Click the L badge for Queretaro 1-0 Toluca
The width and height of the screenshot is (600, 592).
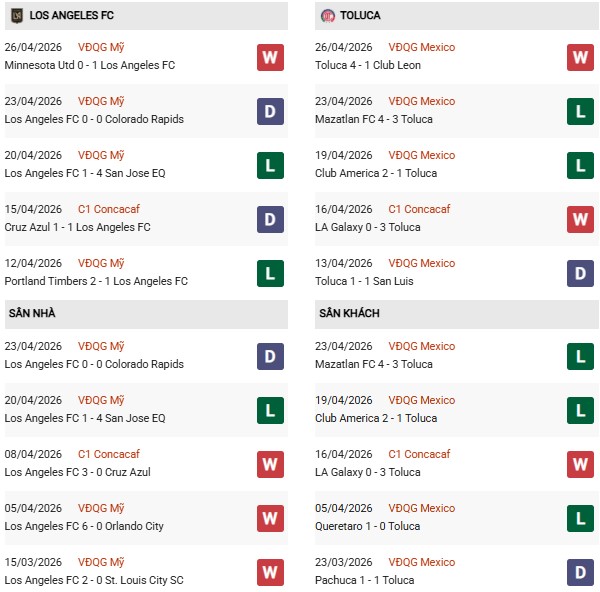[581, 518]
